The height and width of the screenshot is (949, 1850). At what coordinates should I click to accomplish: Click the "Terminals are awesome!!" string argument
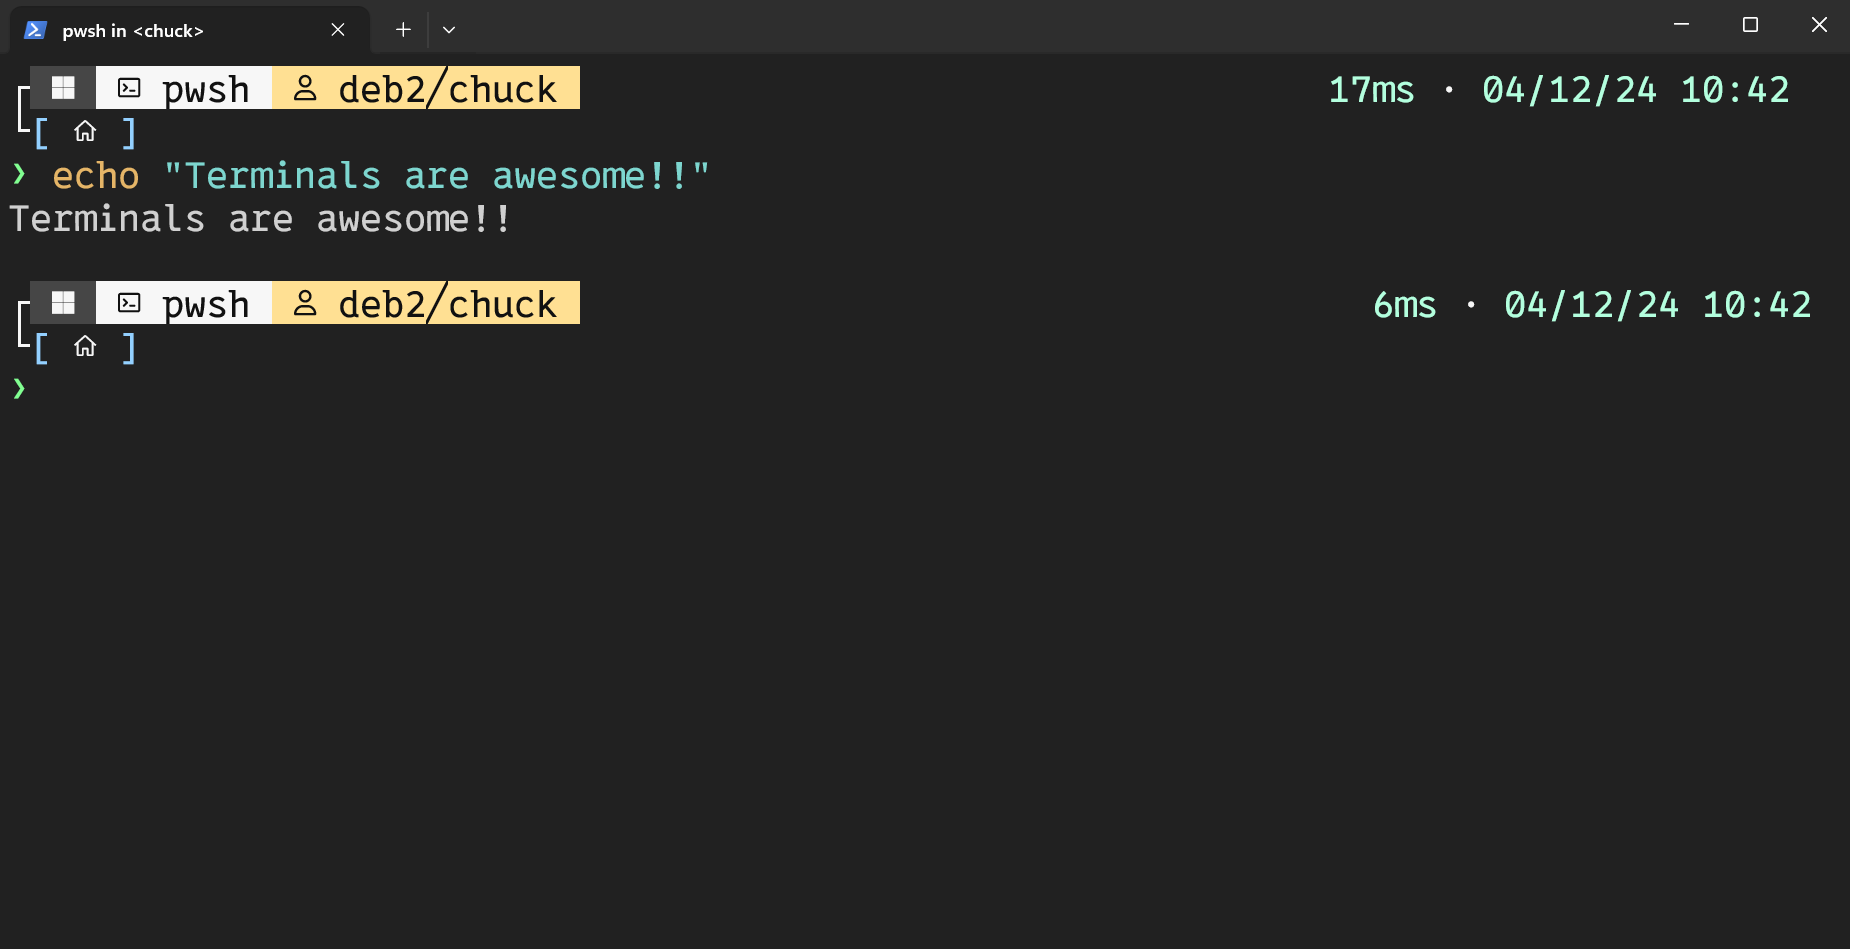point(437,176)
